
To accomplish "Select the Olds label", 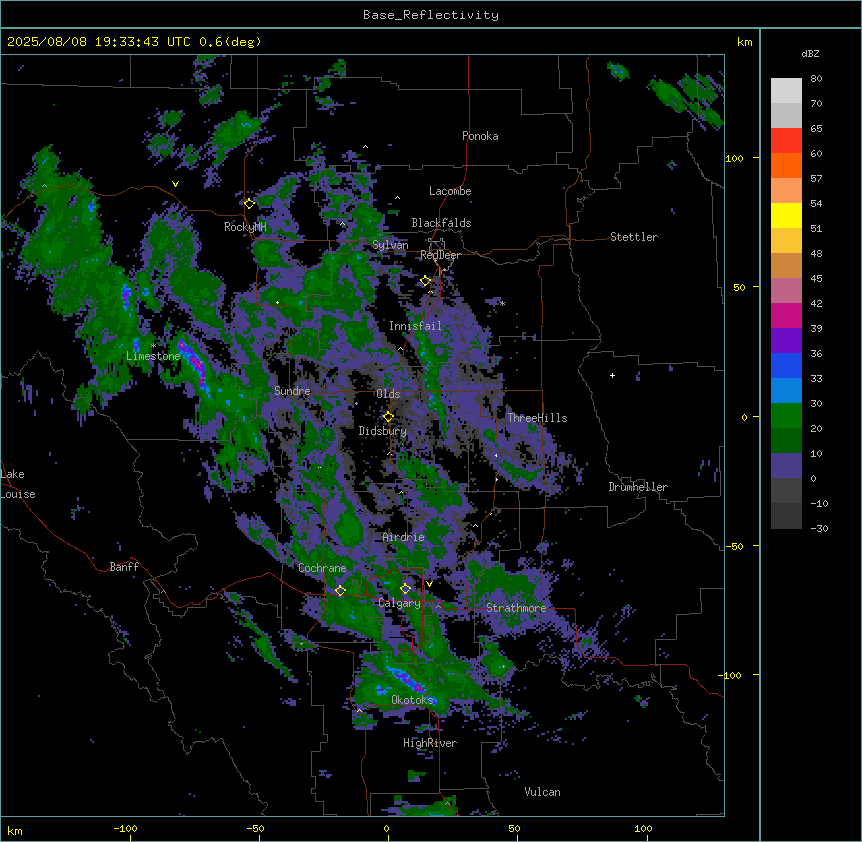I will tap(388, 394).
